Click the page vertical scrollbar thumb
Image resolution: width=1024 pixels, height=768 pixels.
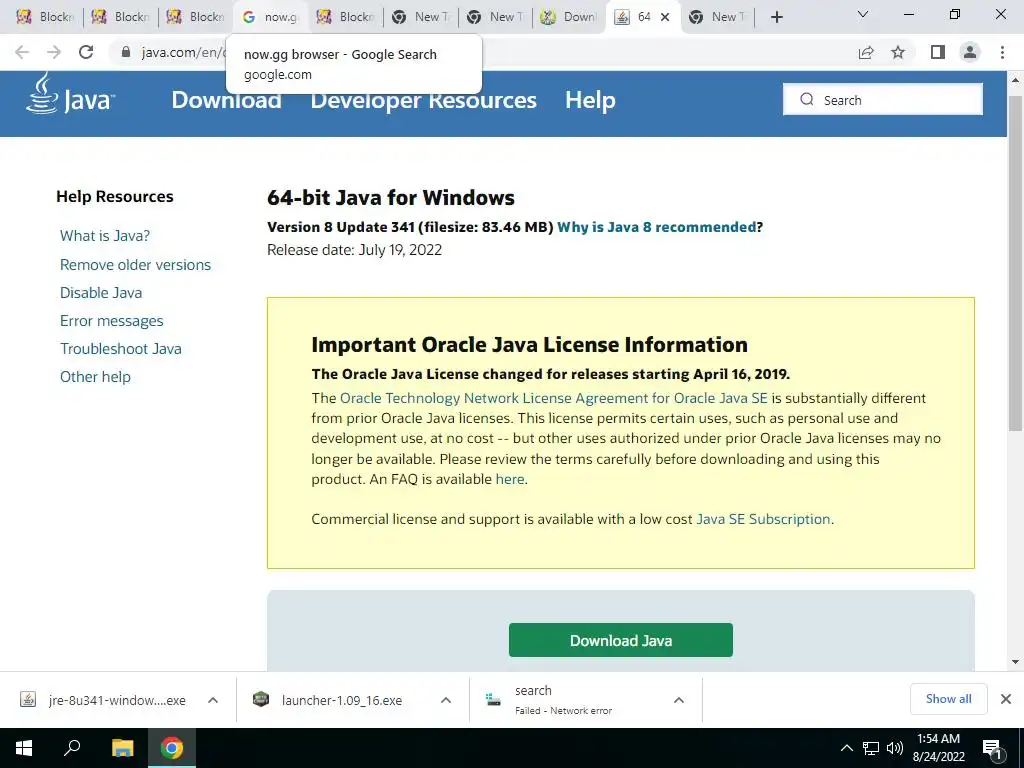1015,263
